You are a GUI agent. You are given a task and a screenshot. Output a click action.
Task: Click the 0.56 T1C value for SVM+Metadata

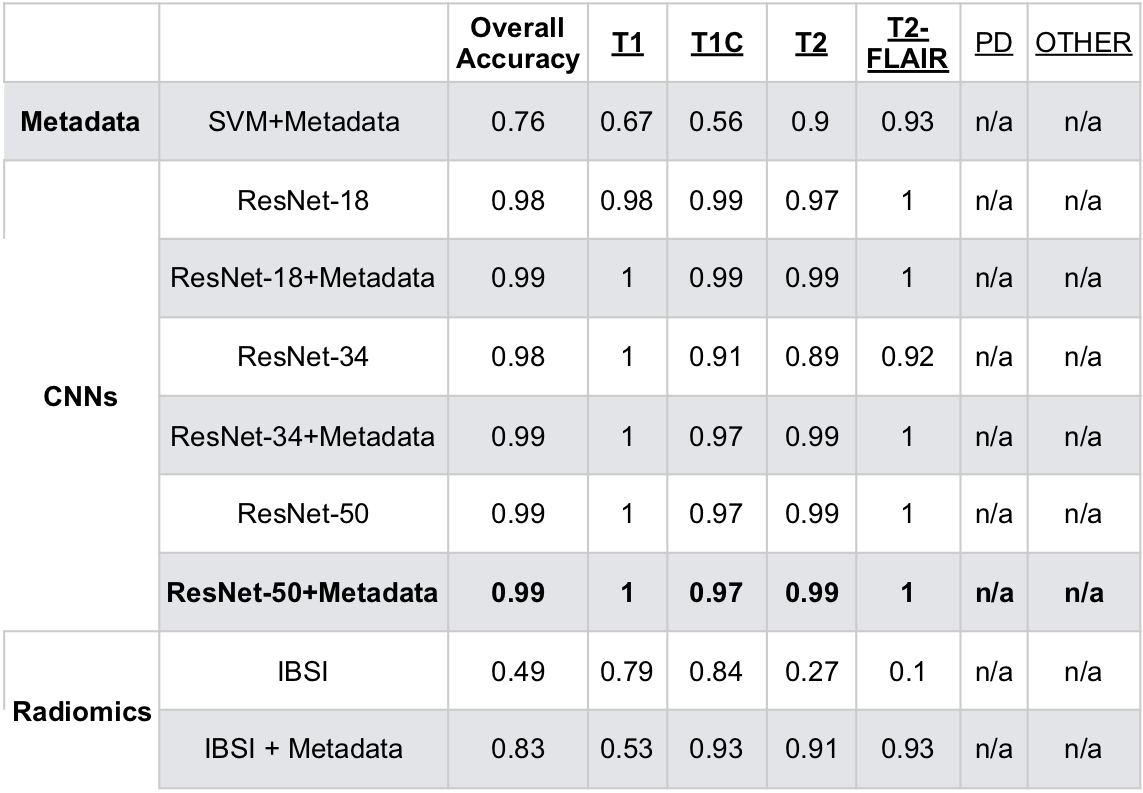click(x=716, y=122)
